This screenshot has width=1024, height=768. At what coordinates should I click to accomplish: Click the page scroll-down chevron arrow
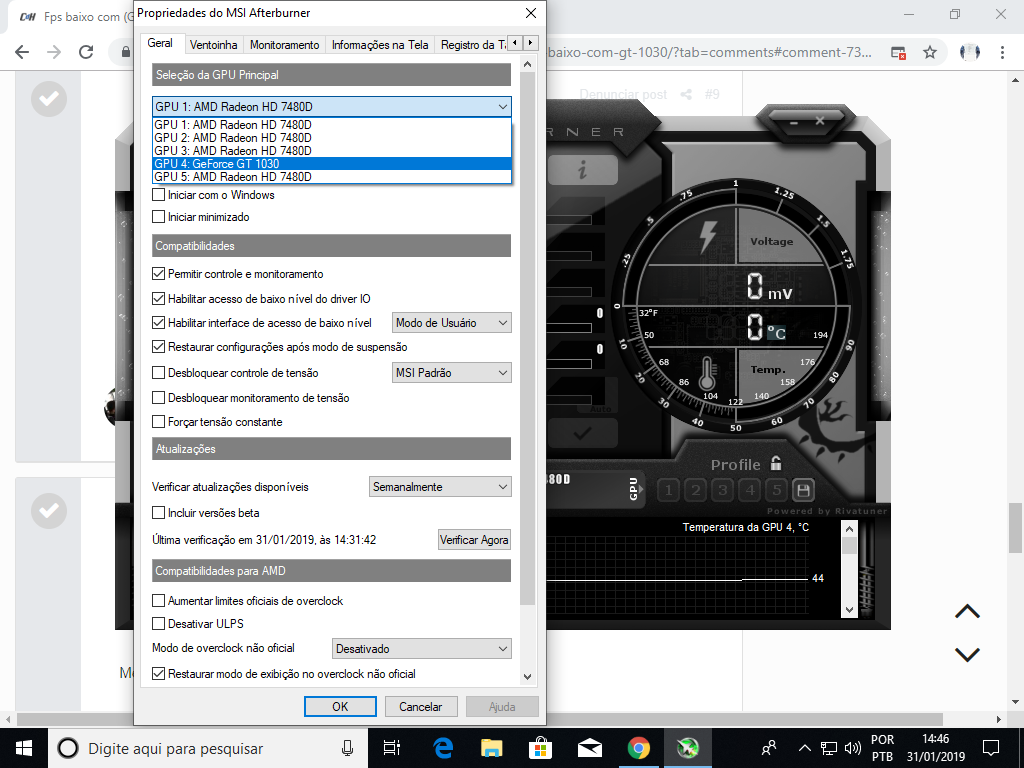(967, 654)
